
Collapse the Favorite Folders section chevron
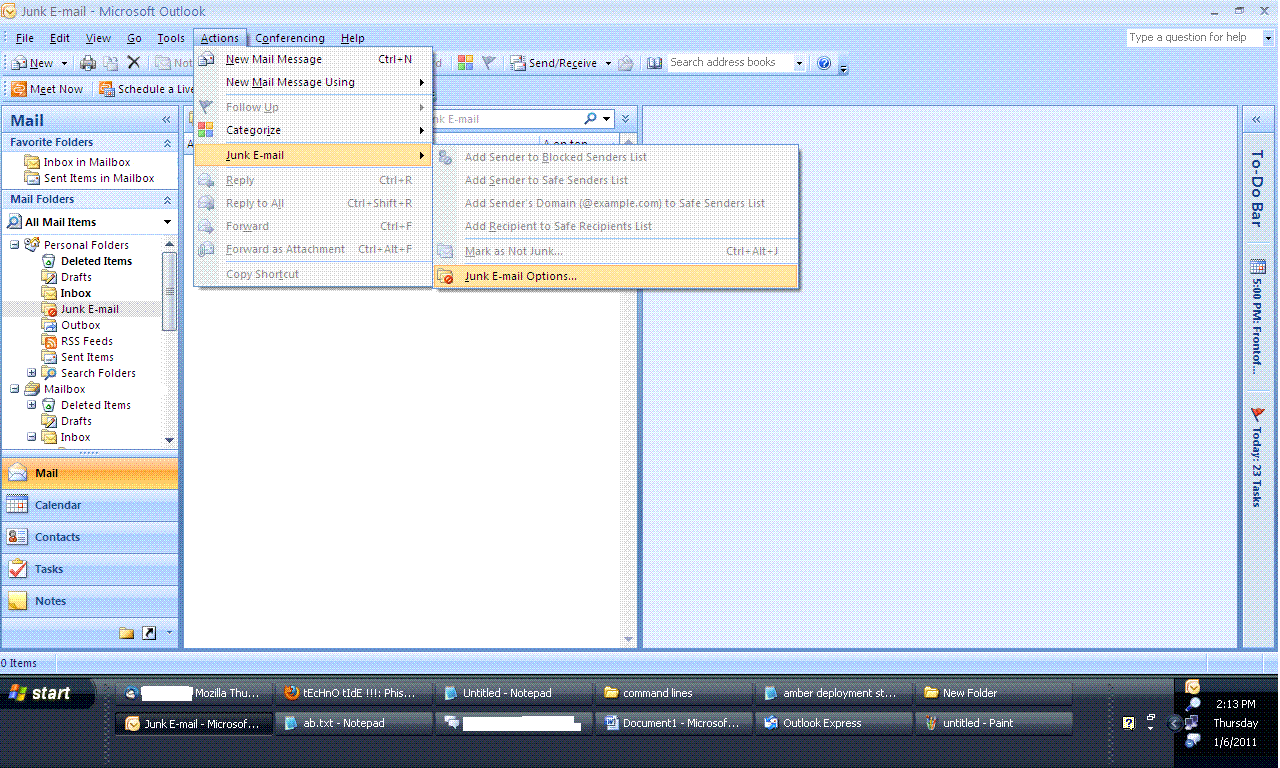(x=167, y=142)
